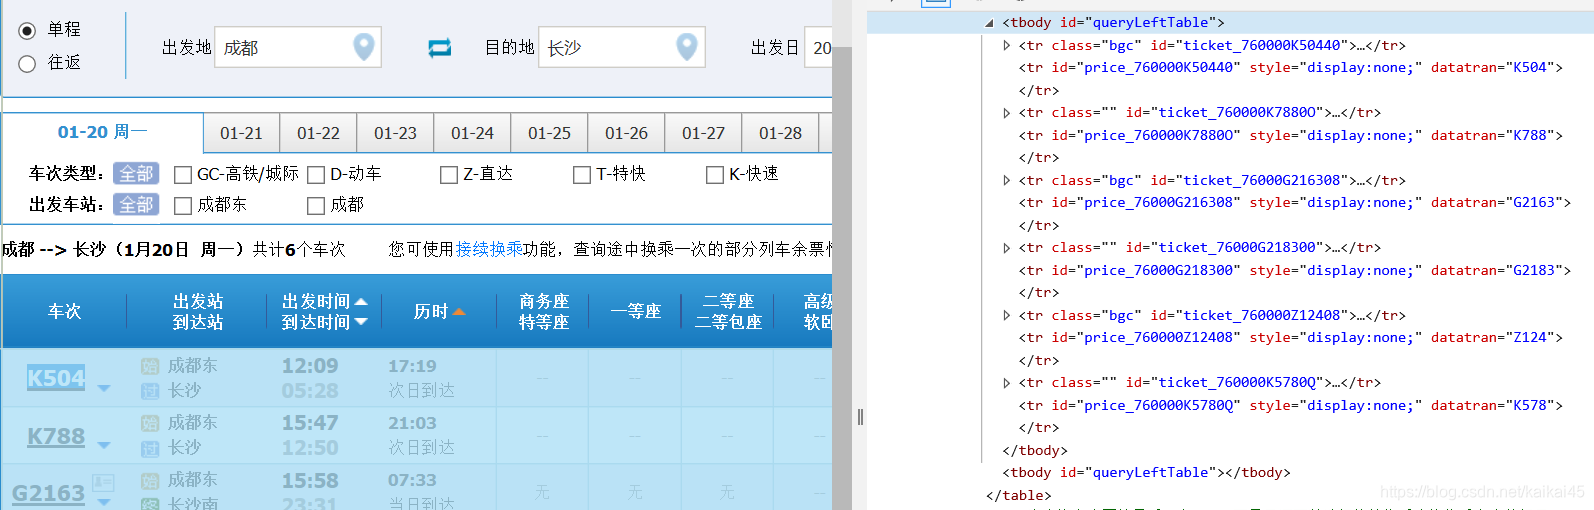The width and height of the screenshot is (1594, 510).
Task: Expand the ticket_76000G218300 tr node
Action: pyautogui.click(x=1007, y=248)
